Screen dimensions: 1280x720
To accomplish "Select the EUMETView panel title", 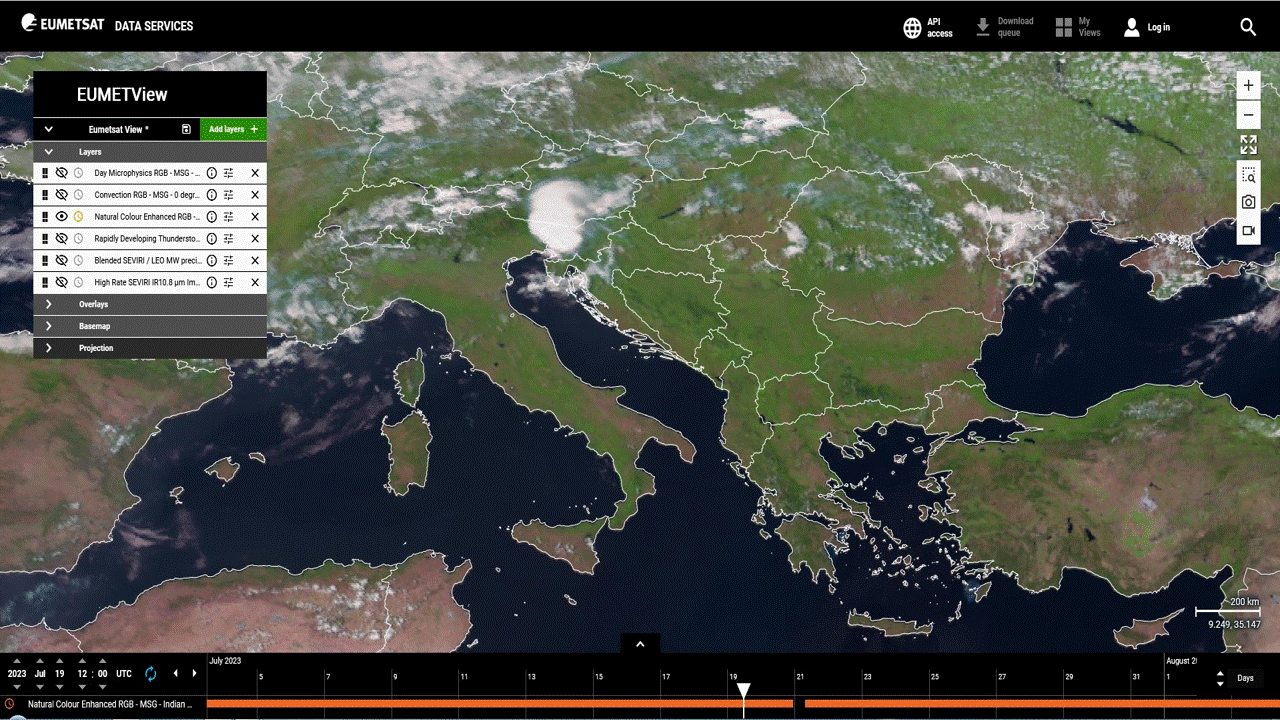I will tap(122, 95).
